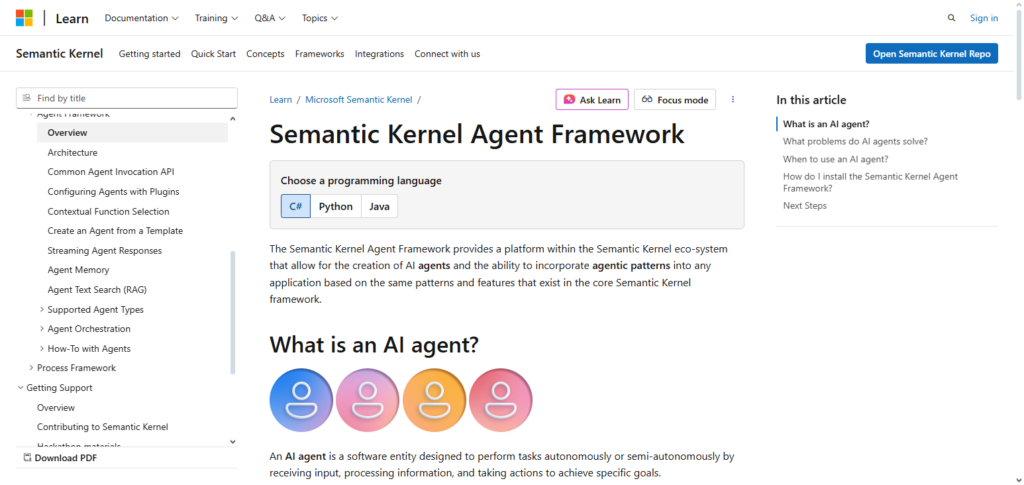The width and height of the screenshot is (1024, 485).
Task: Jump to When to use an AI agent?
Action: [836, 159]
